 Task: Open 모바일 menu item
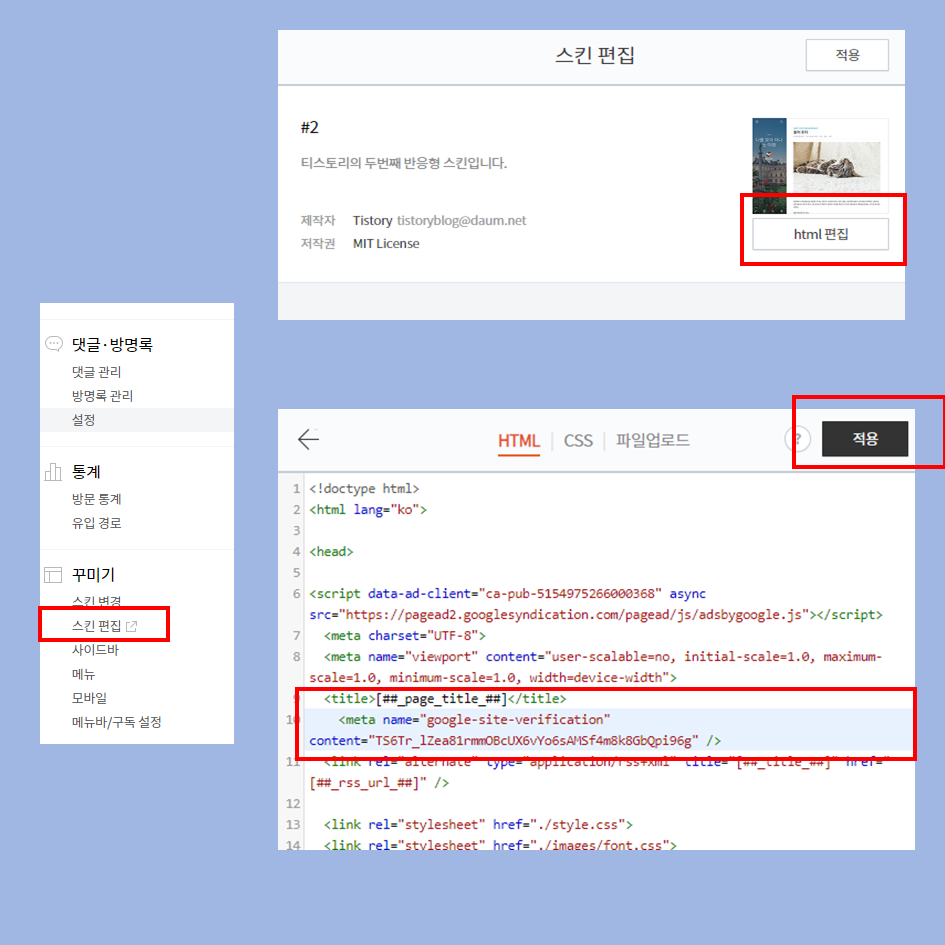[x=89, y=698]
